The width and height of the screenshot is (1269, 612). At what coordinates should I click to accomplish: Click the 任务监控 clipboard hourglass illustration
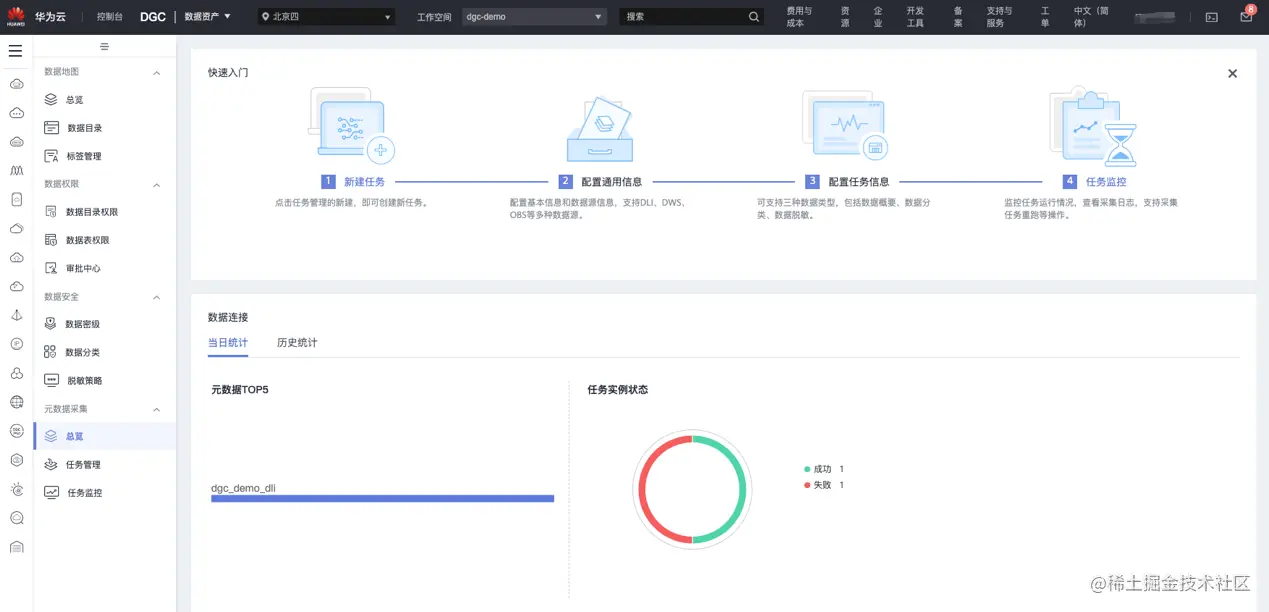pyautogui.click(x=1093, y=127)
